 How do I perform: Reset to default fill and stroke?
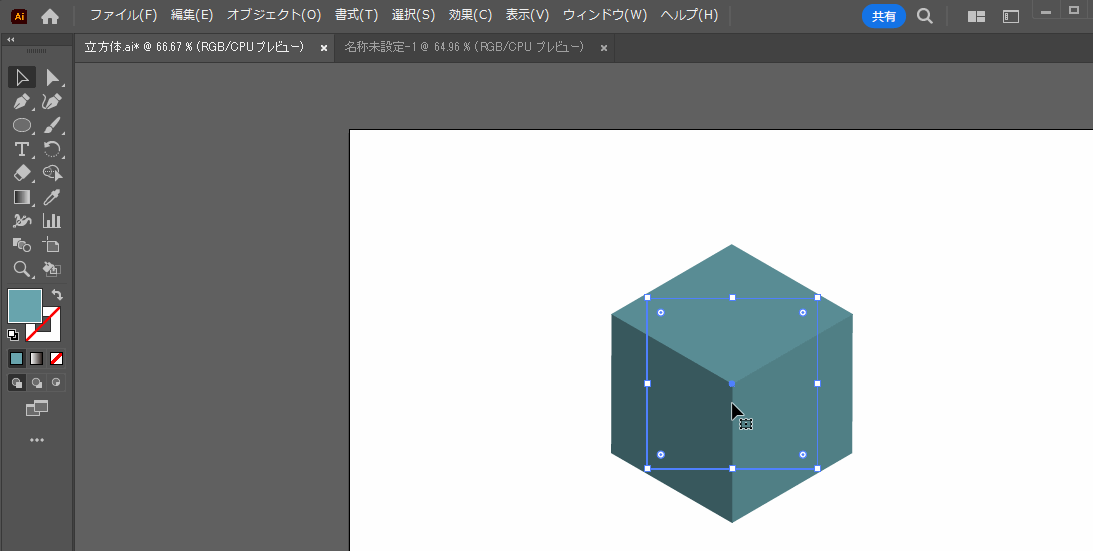coord(13,334)
